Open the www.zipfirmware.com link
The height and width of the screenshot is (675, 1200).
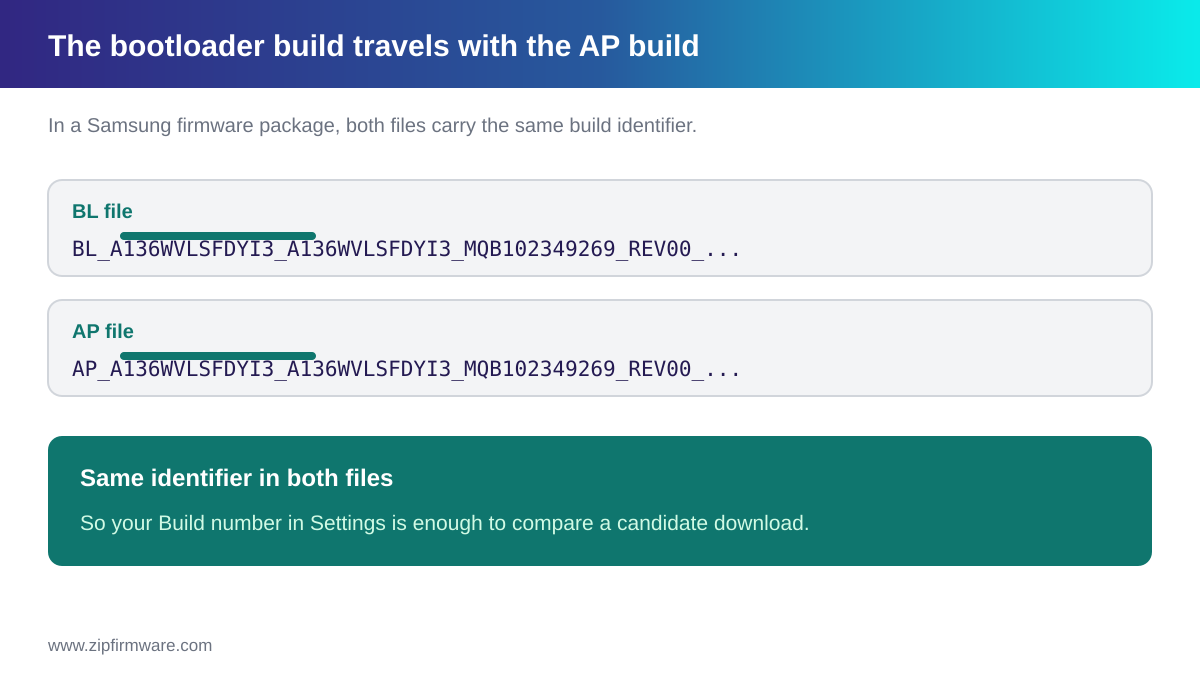[130, 646]
